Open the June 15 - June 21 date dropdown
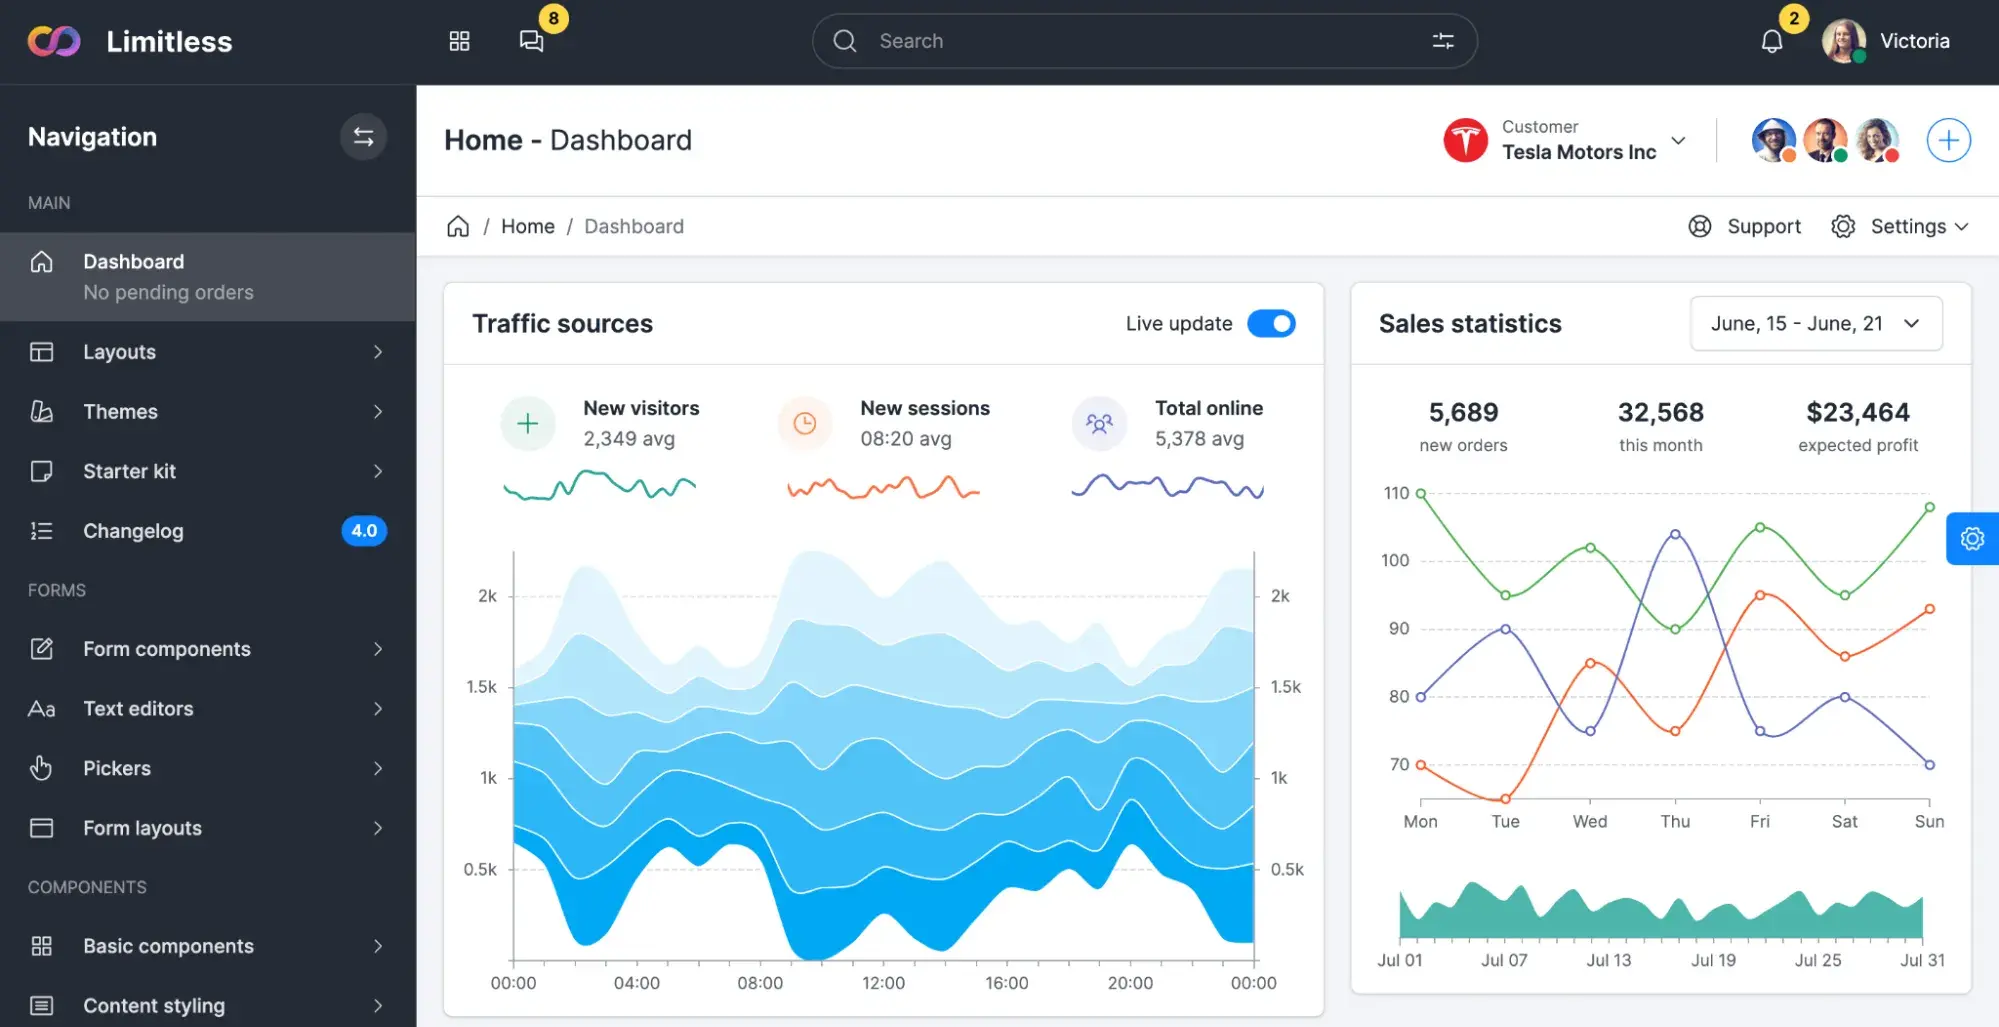1999x1027 pixels. coord(1815,324)
